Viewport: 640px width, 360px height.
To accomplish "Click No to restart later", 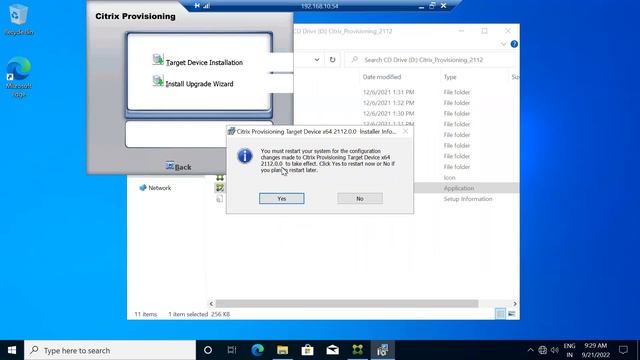I will [360, 198].
